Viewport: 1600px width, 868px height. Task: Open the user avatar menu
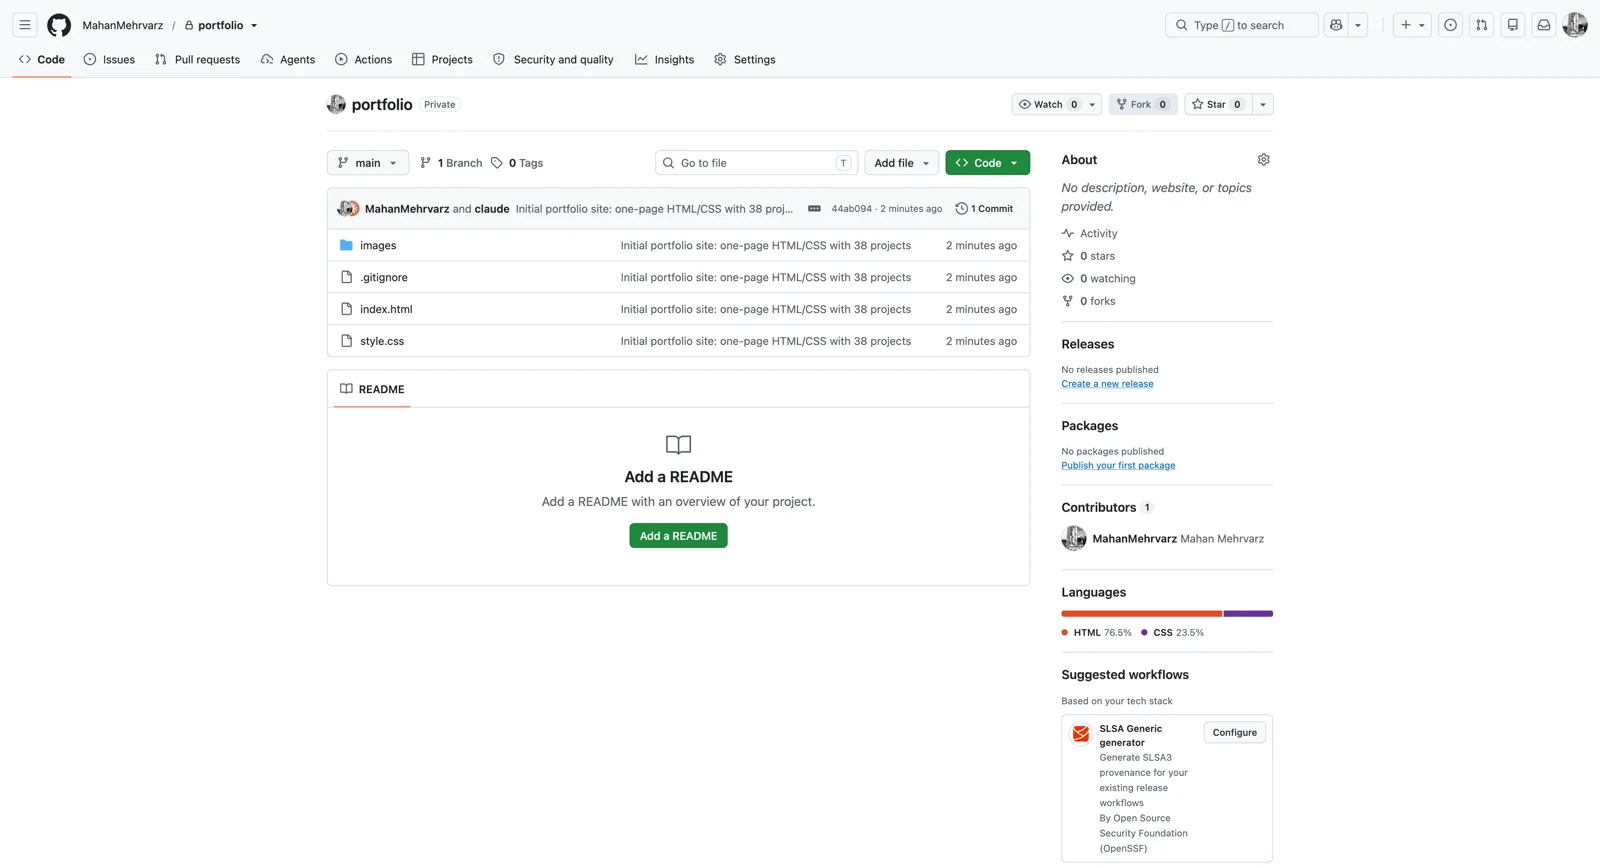[x=1575, y=25]
